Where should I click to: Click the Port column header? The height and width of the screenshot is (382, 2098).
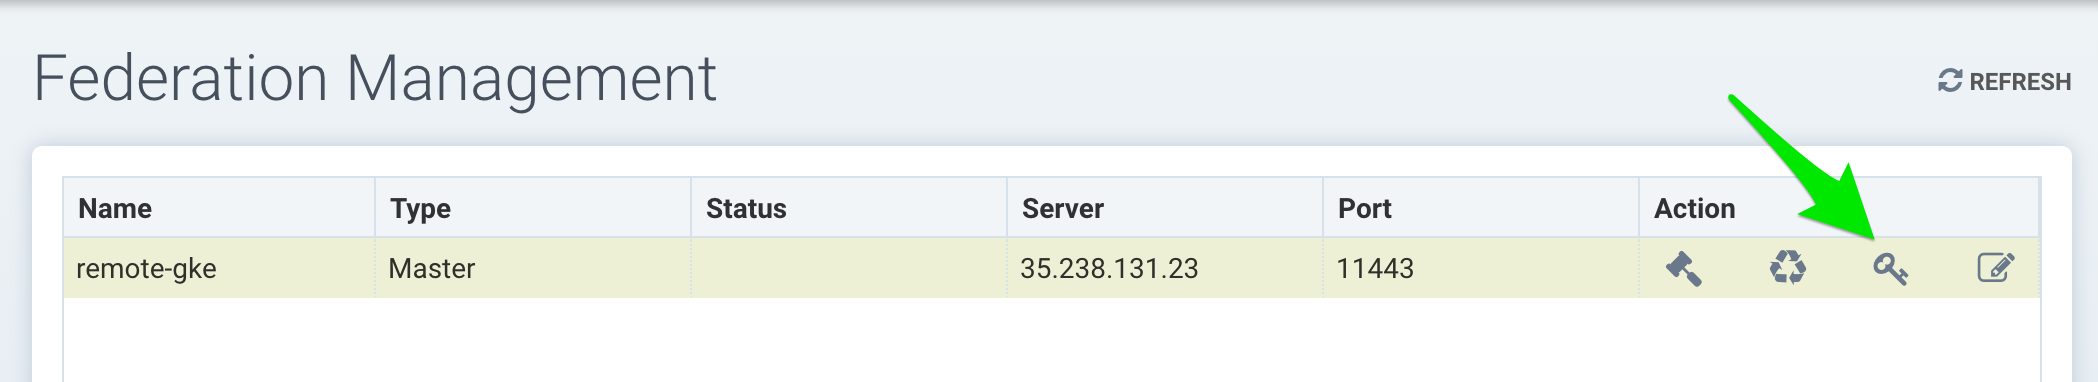point(1365,208)
